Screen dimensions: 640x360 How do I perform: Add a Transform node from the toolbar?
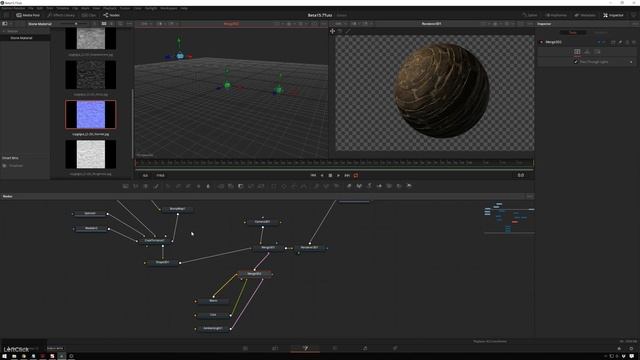point(261,186)
